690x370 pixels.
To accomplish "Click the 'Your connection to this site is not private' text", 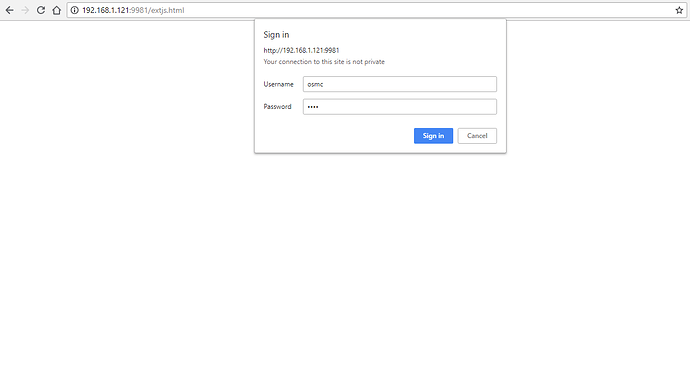I will tap(324, 62).
